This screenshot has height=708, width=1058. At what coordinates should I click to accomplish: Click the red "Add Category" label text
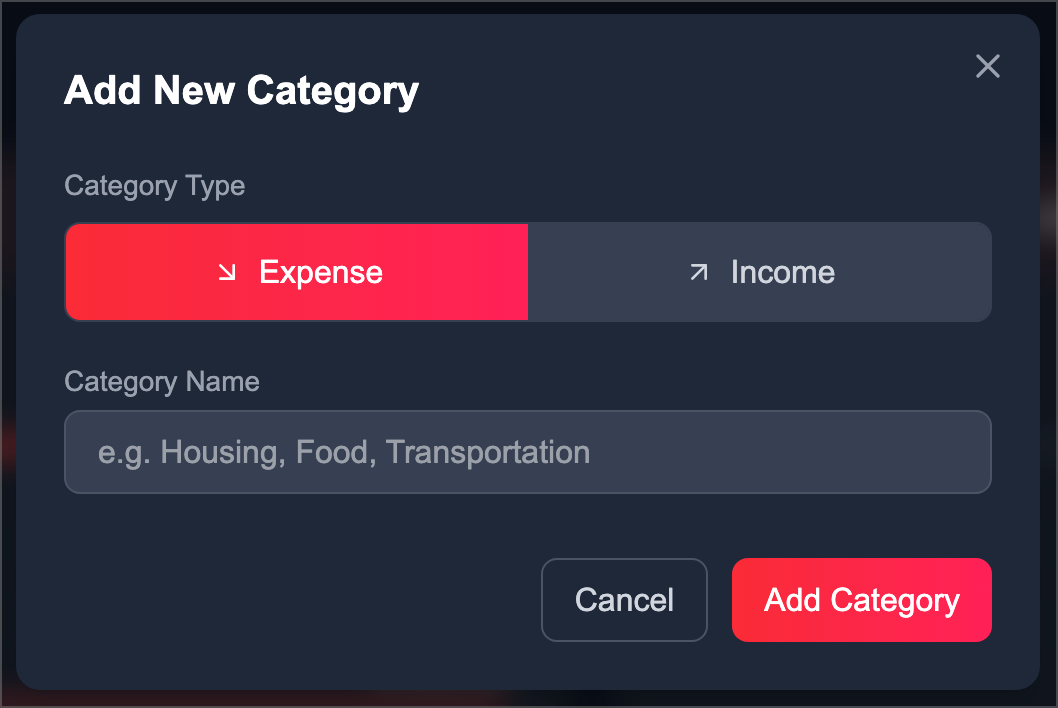tap(862, 600)
